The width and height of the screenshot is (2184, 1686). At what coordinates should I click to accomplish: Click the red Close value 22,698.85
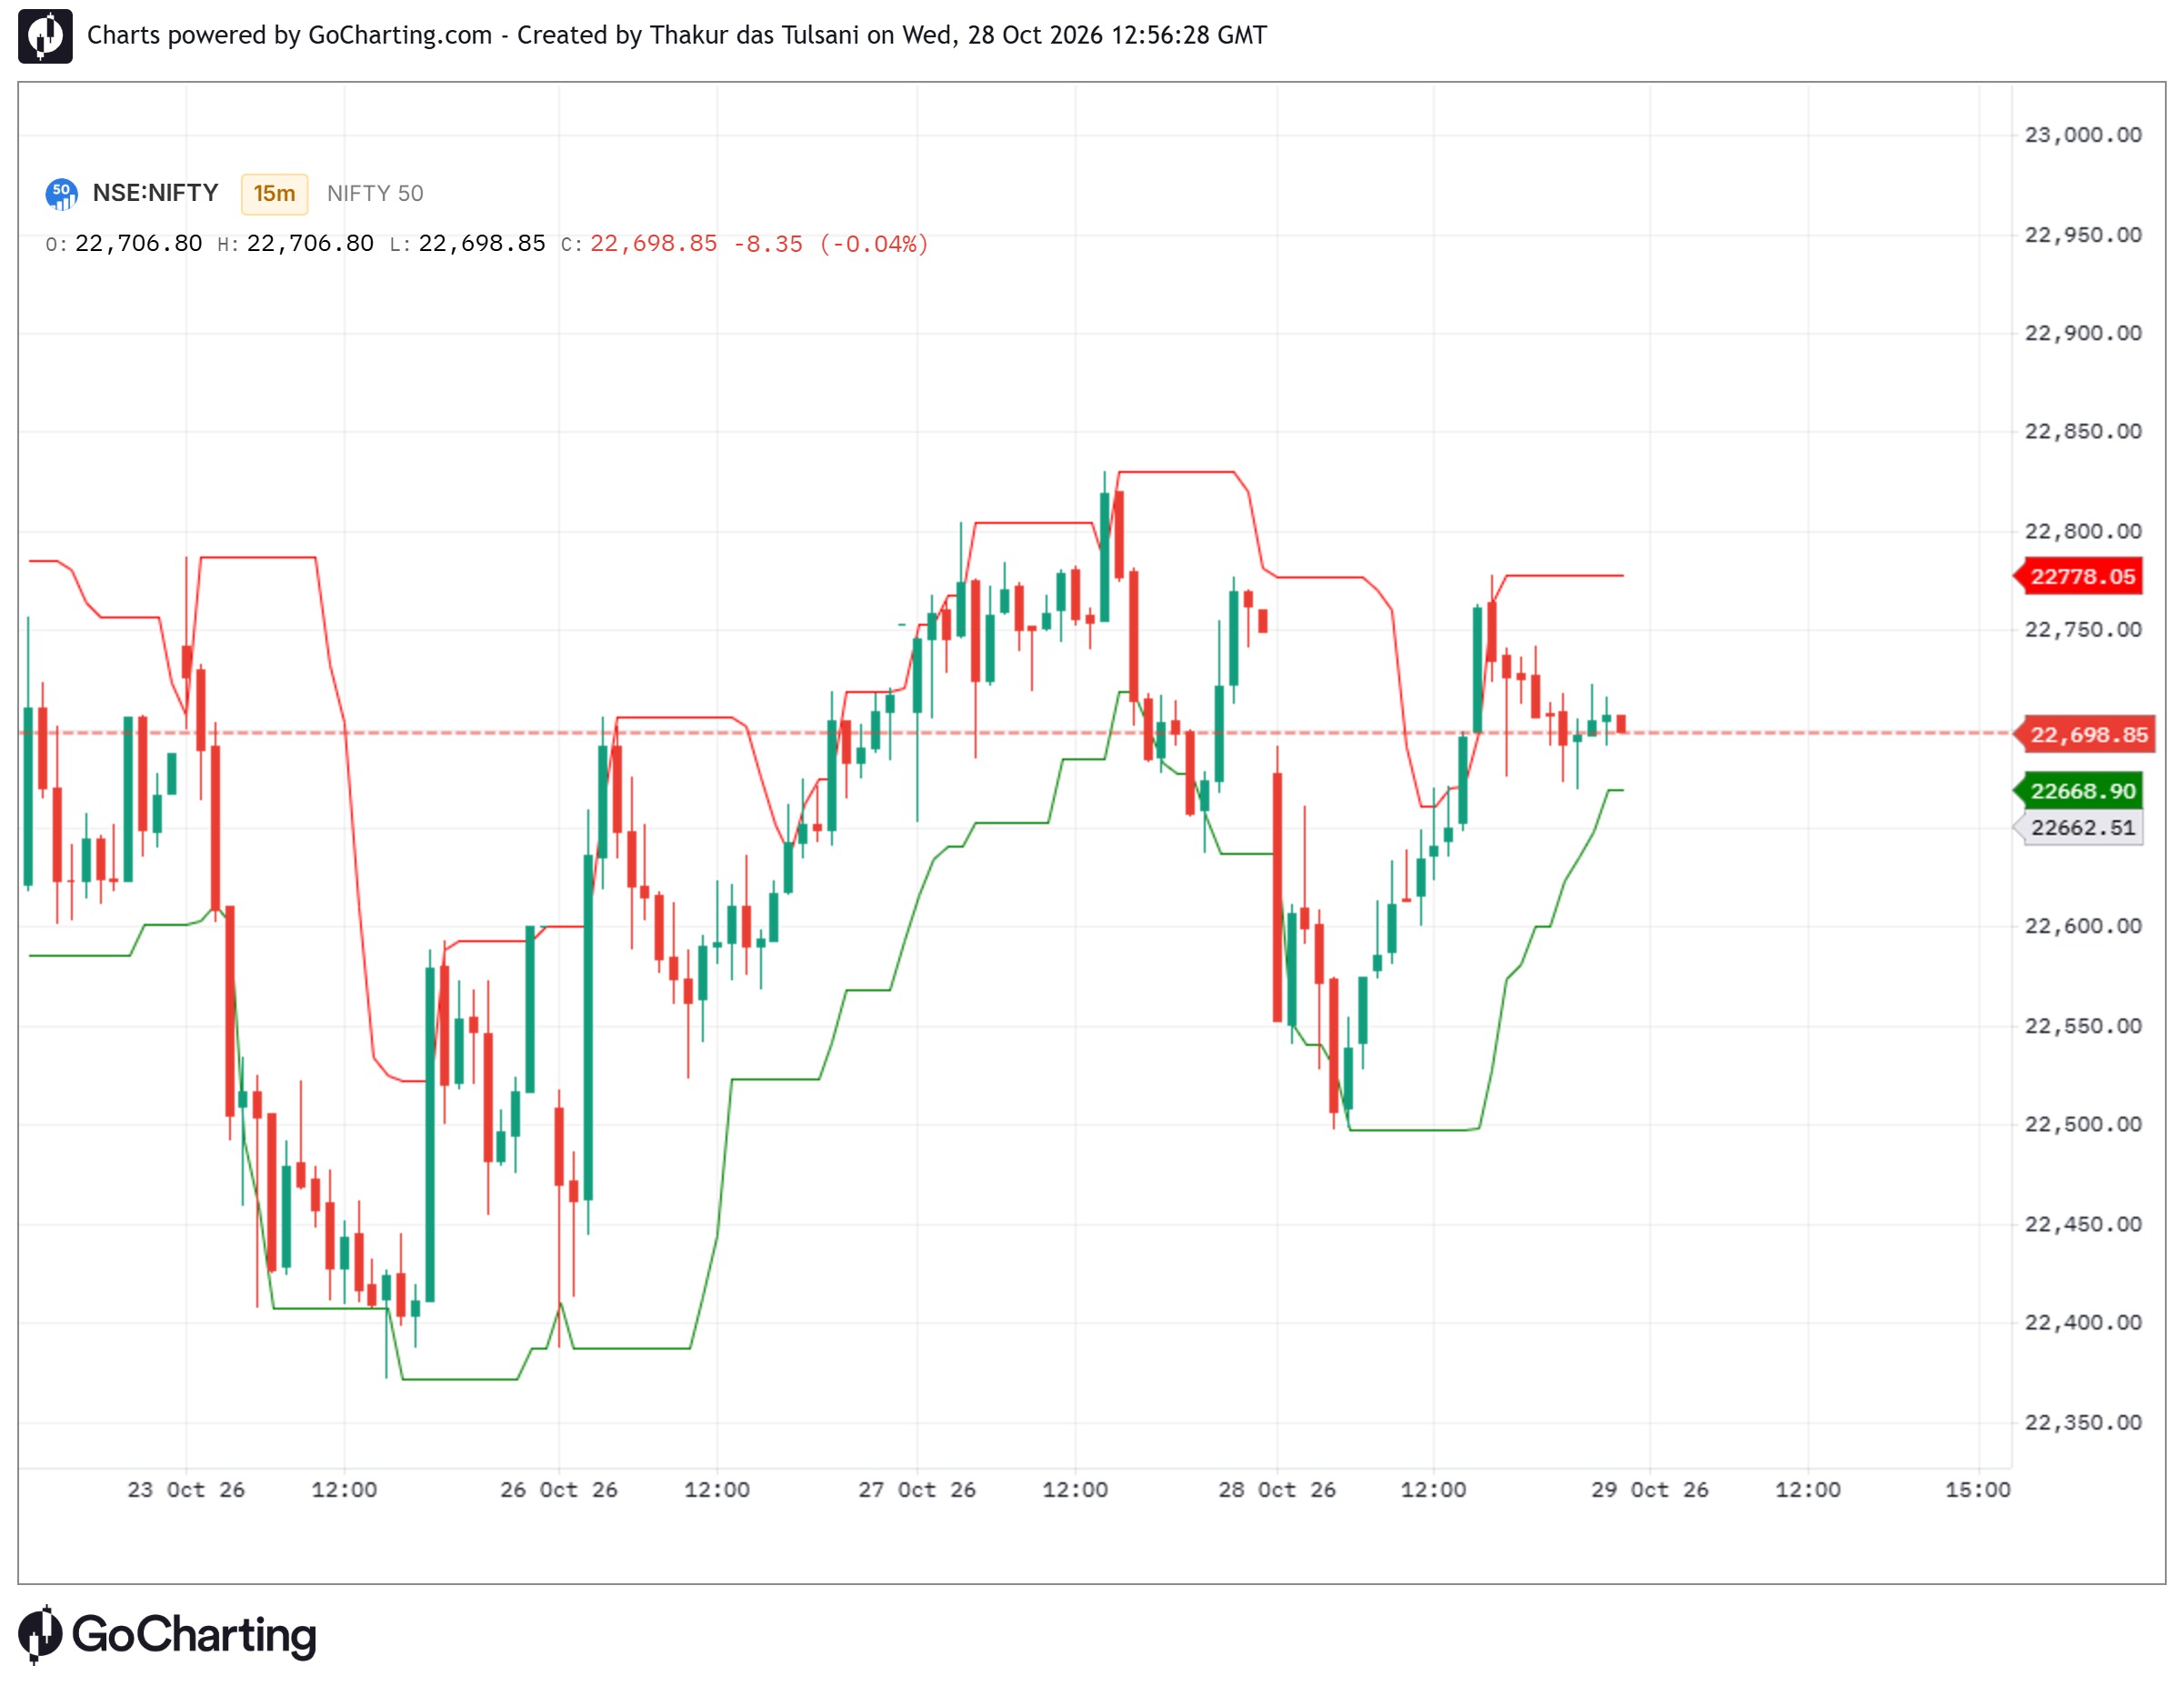tap(654, 244)
